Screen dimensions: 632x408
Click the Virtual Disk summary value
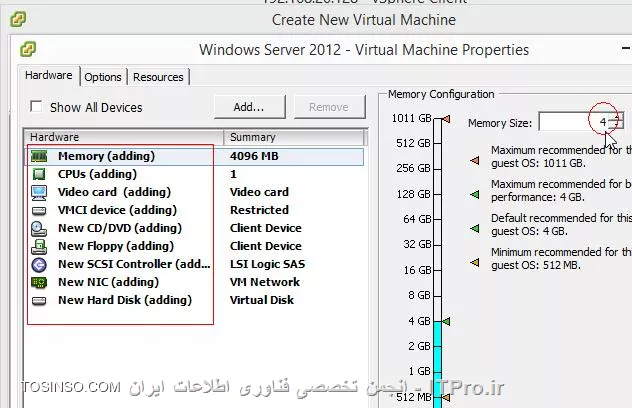click(x=262, y=300)
